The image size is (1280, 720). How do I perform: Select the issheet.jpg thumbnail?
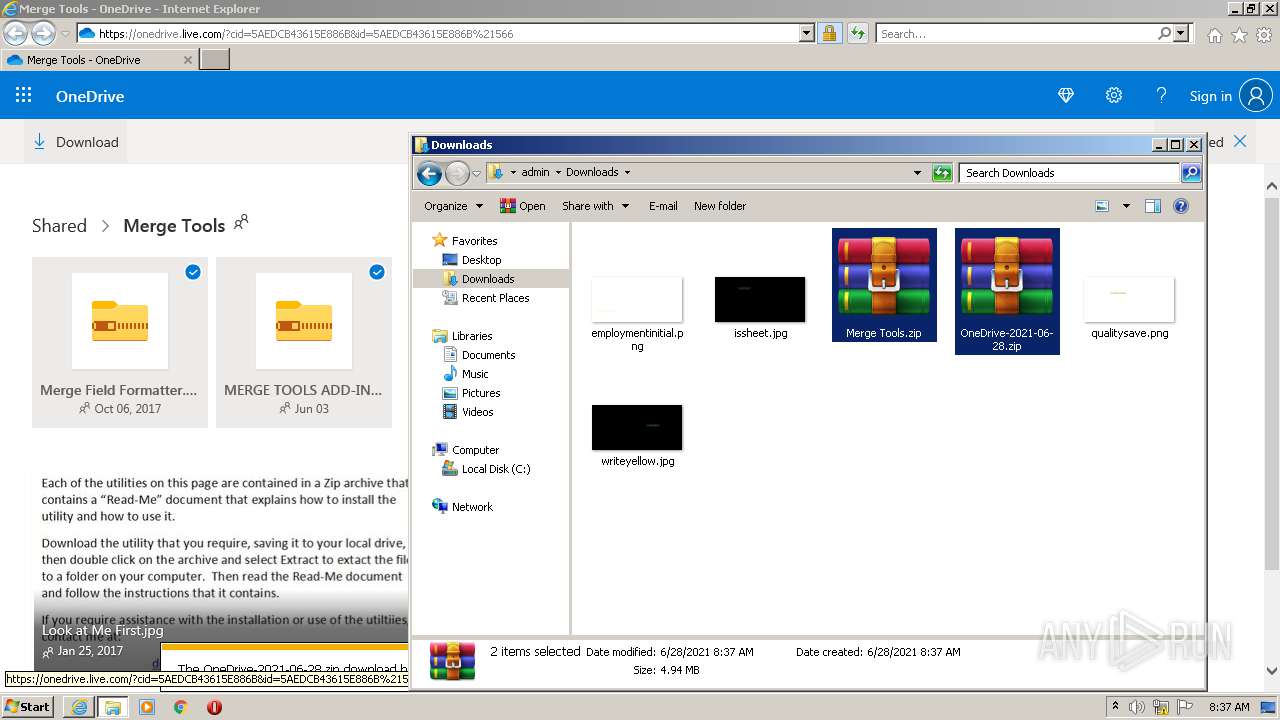(x=760, y=299)
